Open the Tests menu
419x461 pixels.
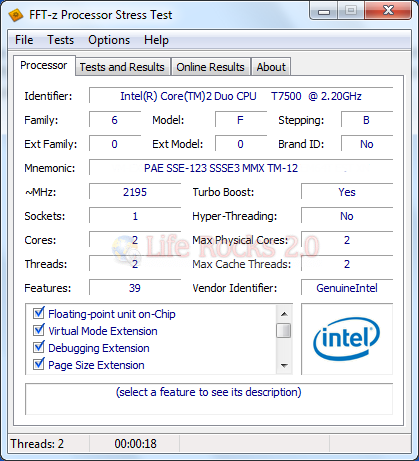pos(60,40)
